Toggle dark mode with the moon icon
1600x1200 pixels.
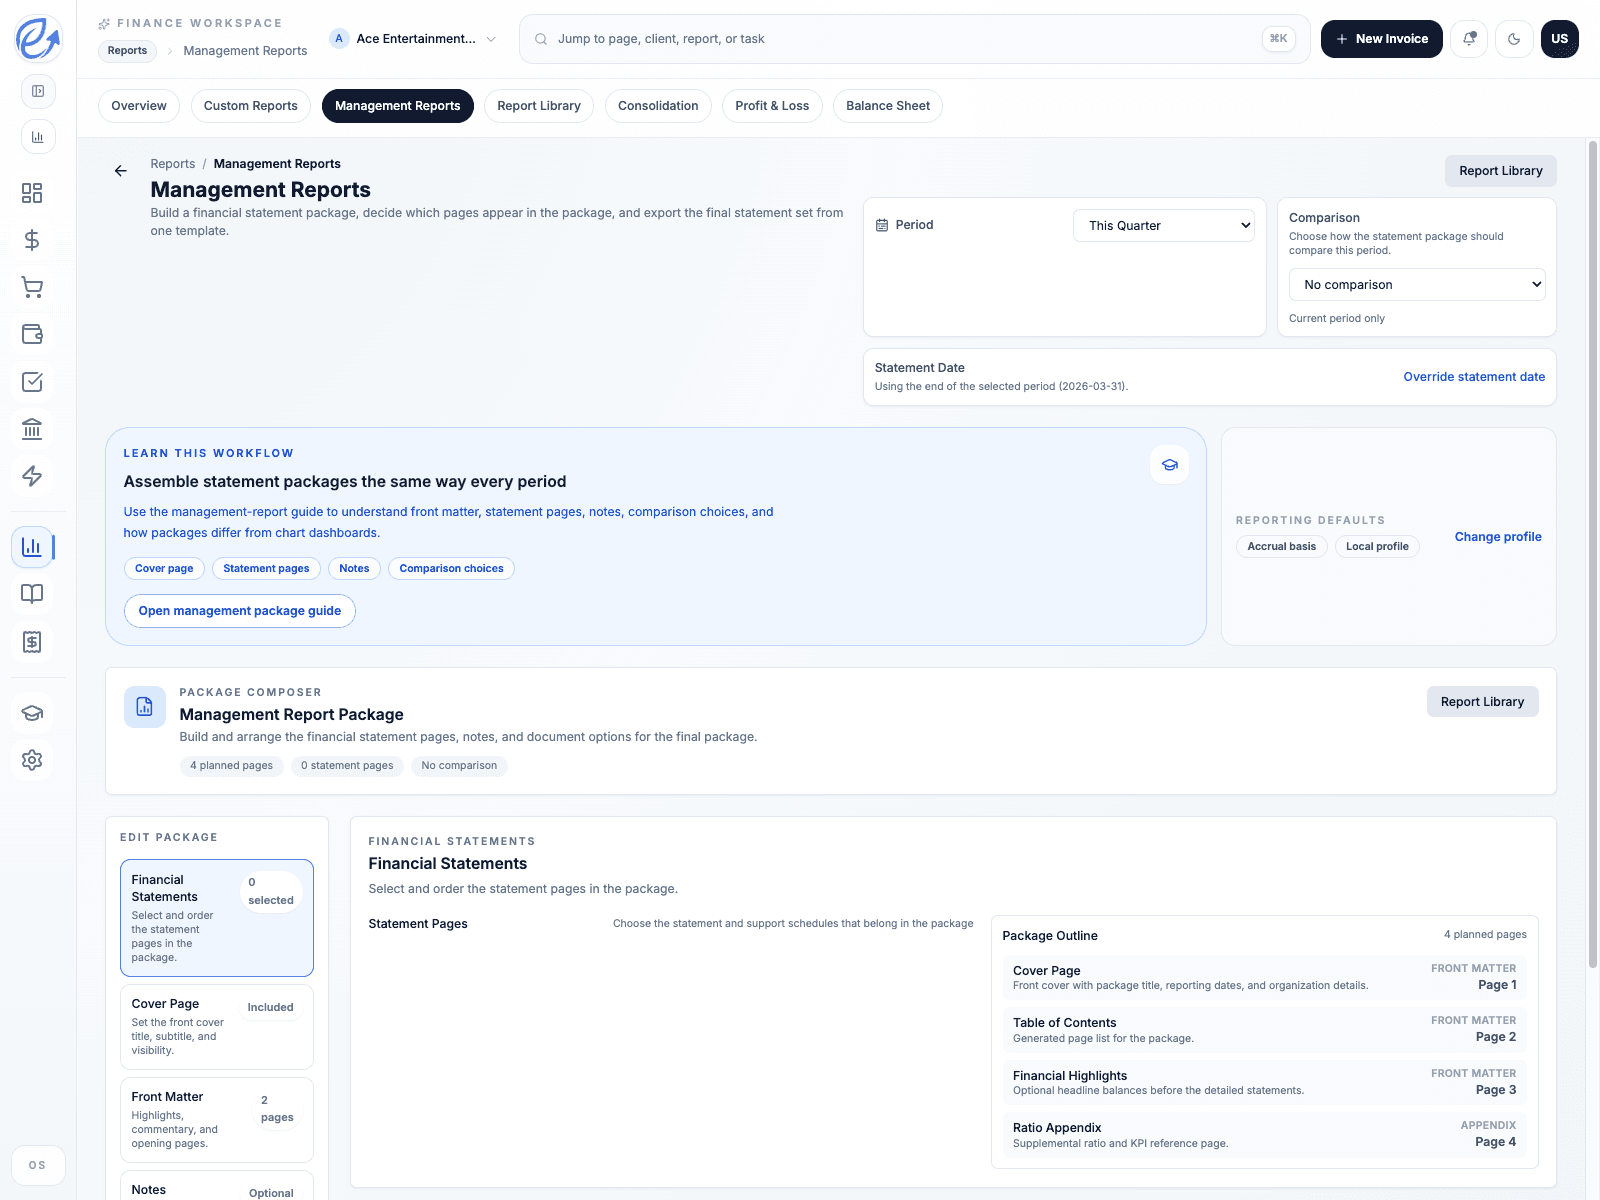(x=1514, y=38)
